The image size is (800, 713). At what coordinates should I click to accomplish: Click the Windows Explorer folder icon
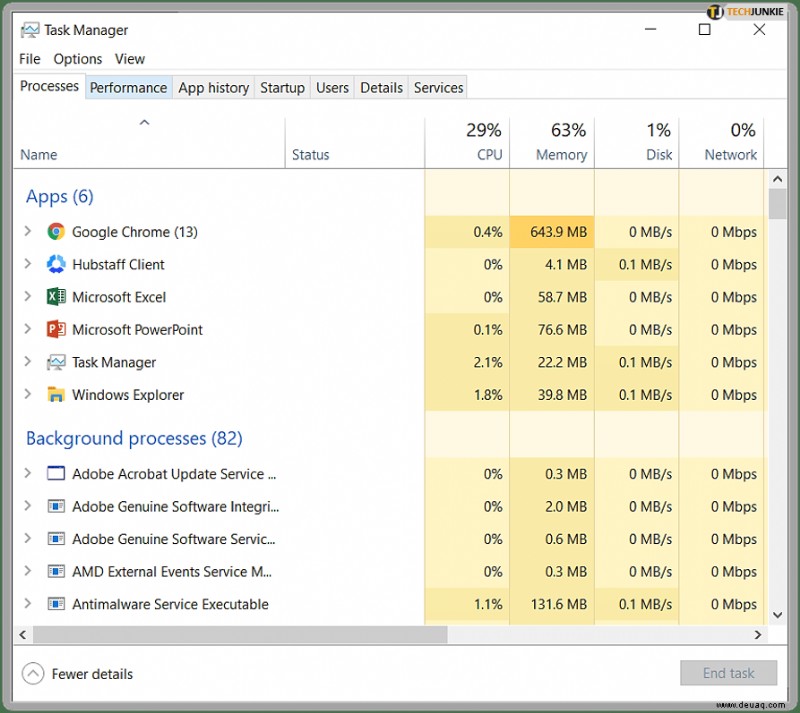tap(56, 395)
